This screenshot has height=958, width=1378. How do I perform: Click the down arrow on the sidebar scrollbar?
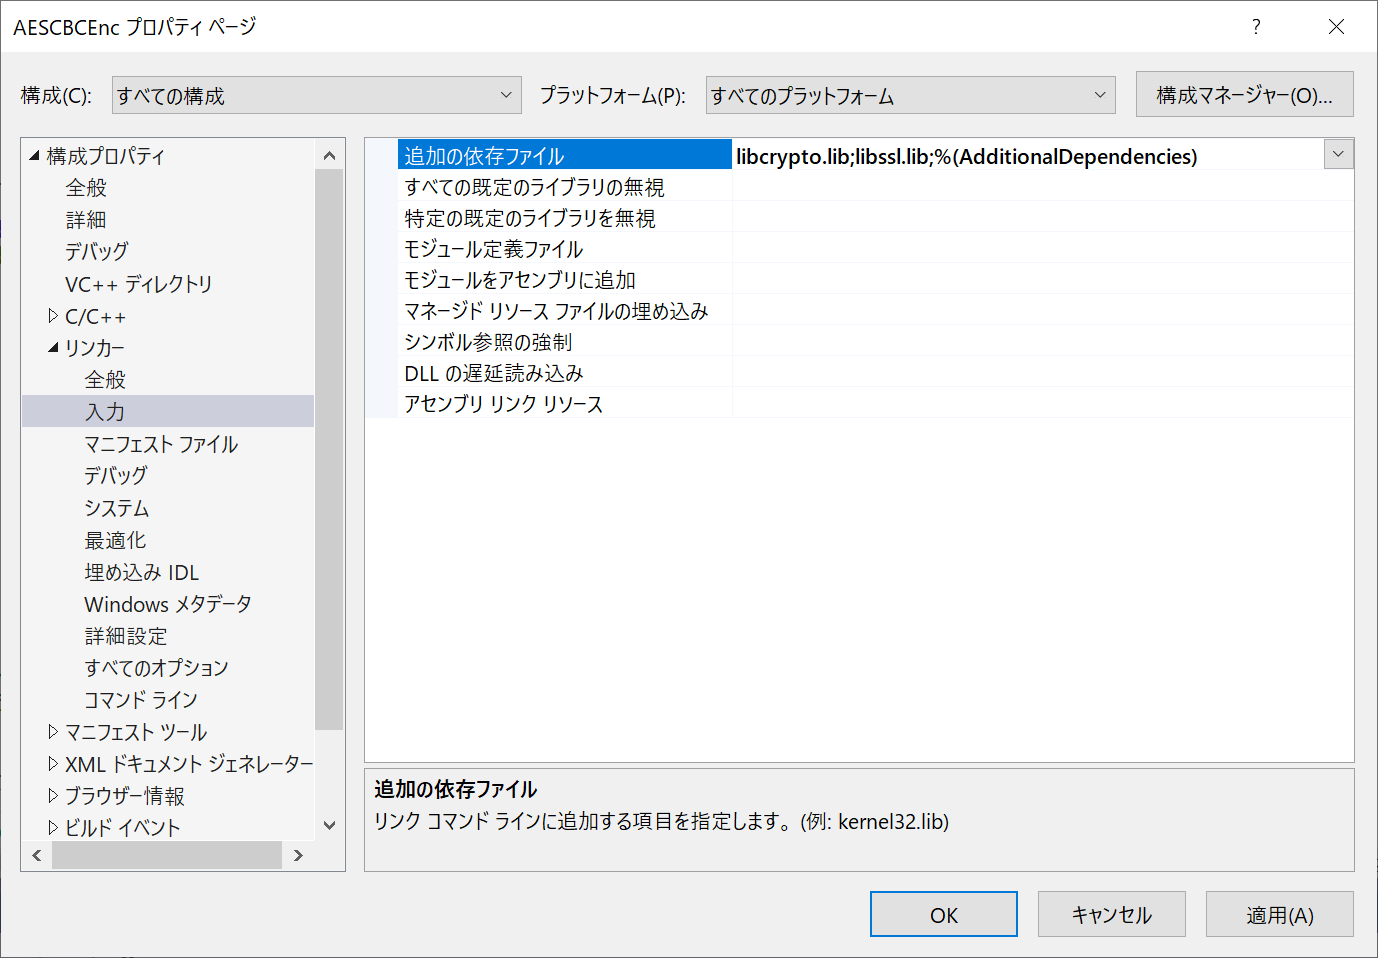pyautogui.click(x=329, y=824)
